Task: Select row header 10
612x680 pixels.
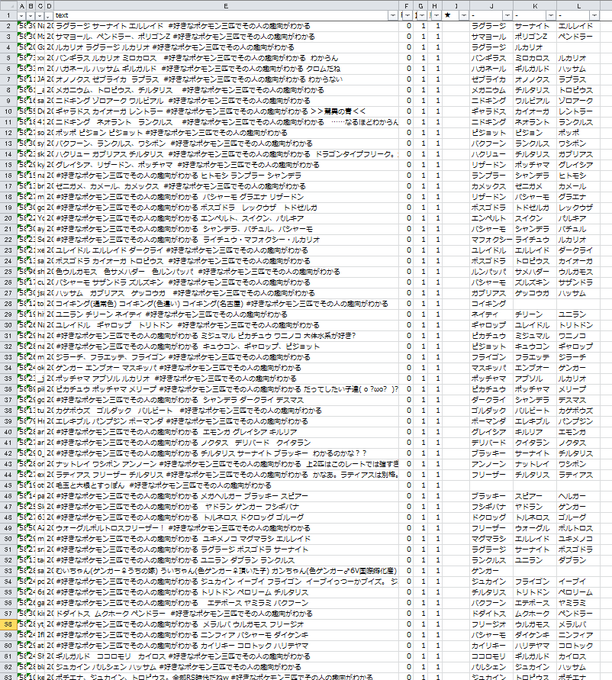Action: 9,111
